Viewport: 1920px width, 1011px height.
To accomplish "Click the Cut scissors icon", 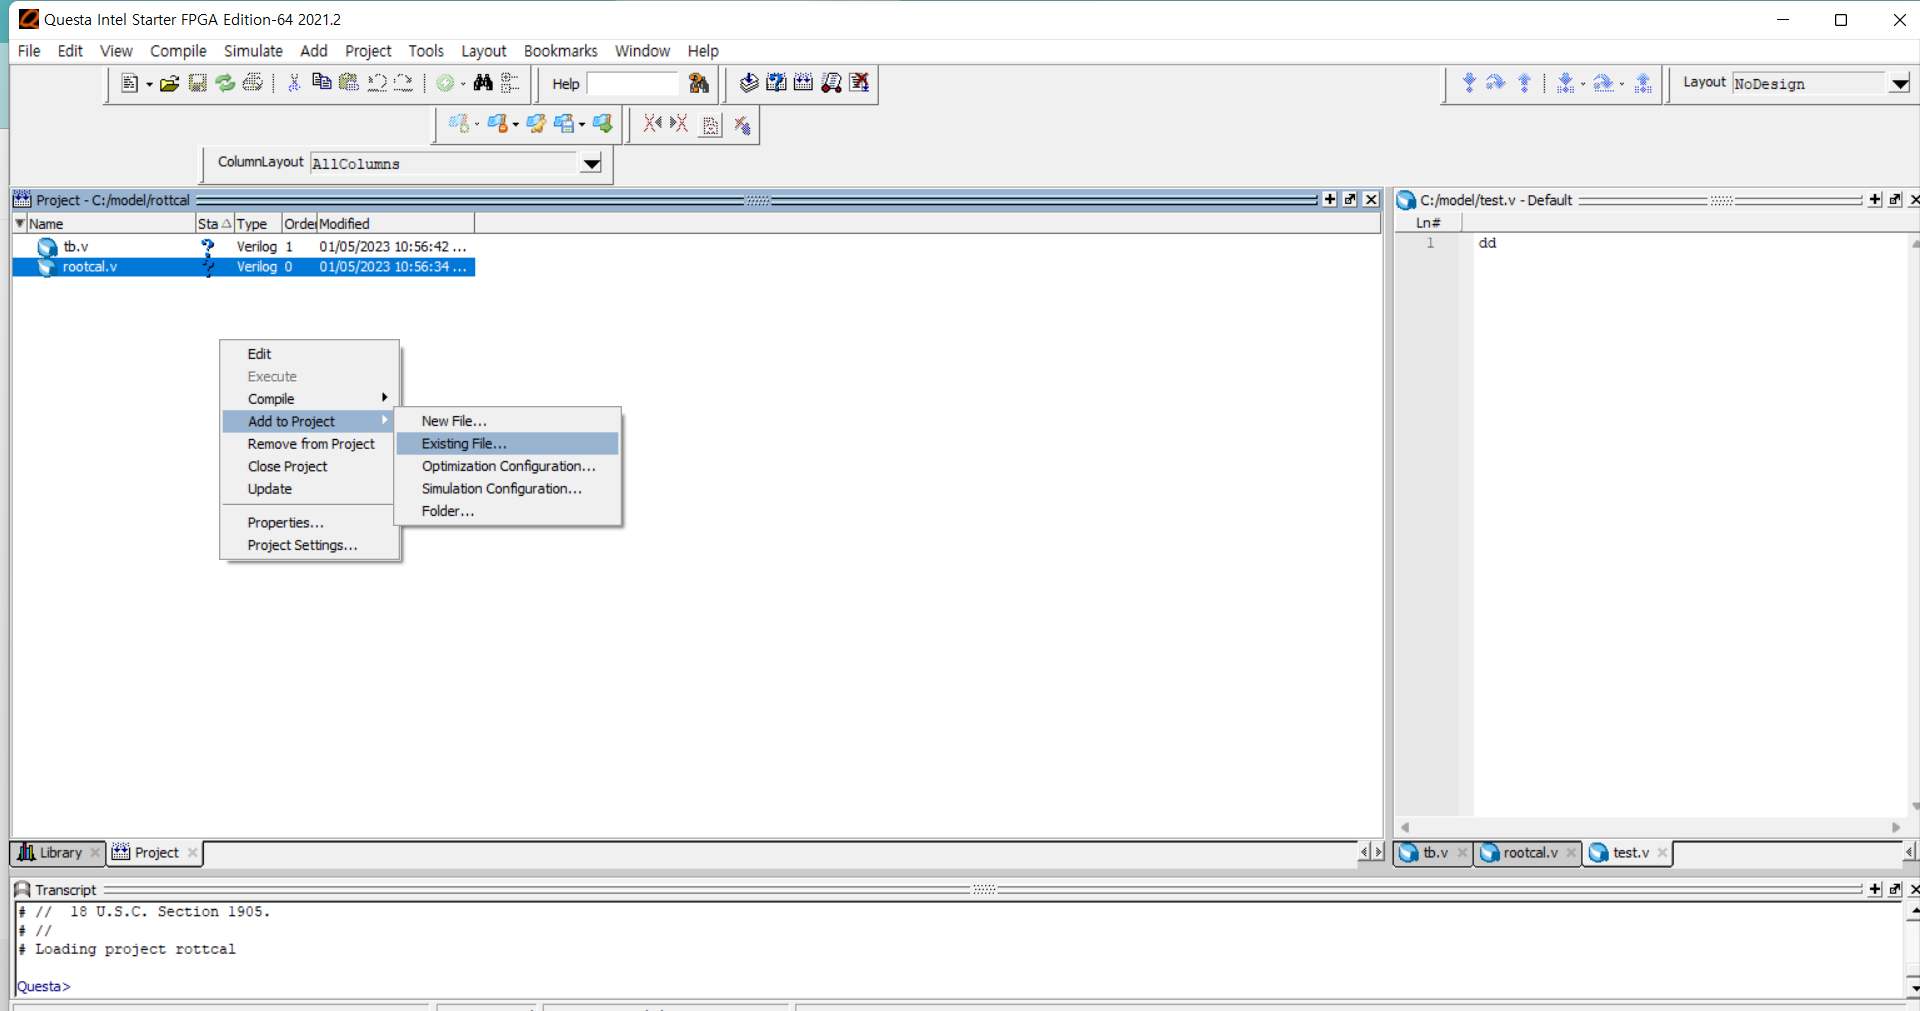I will (294, 83).
